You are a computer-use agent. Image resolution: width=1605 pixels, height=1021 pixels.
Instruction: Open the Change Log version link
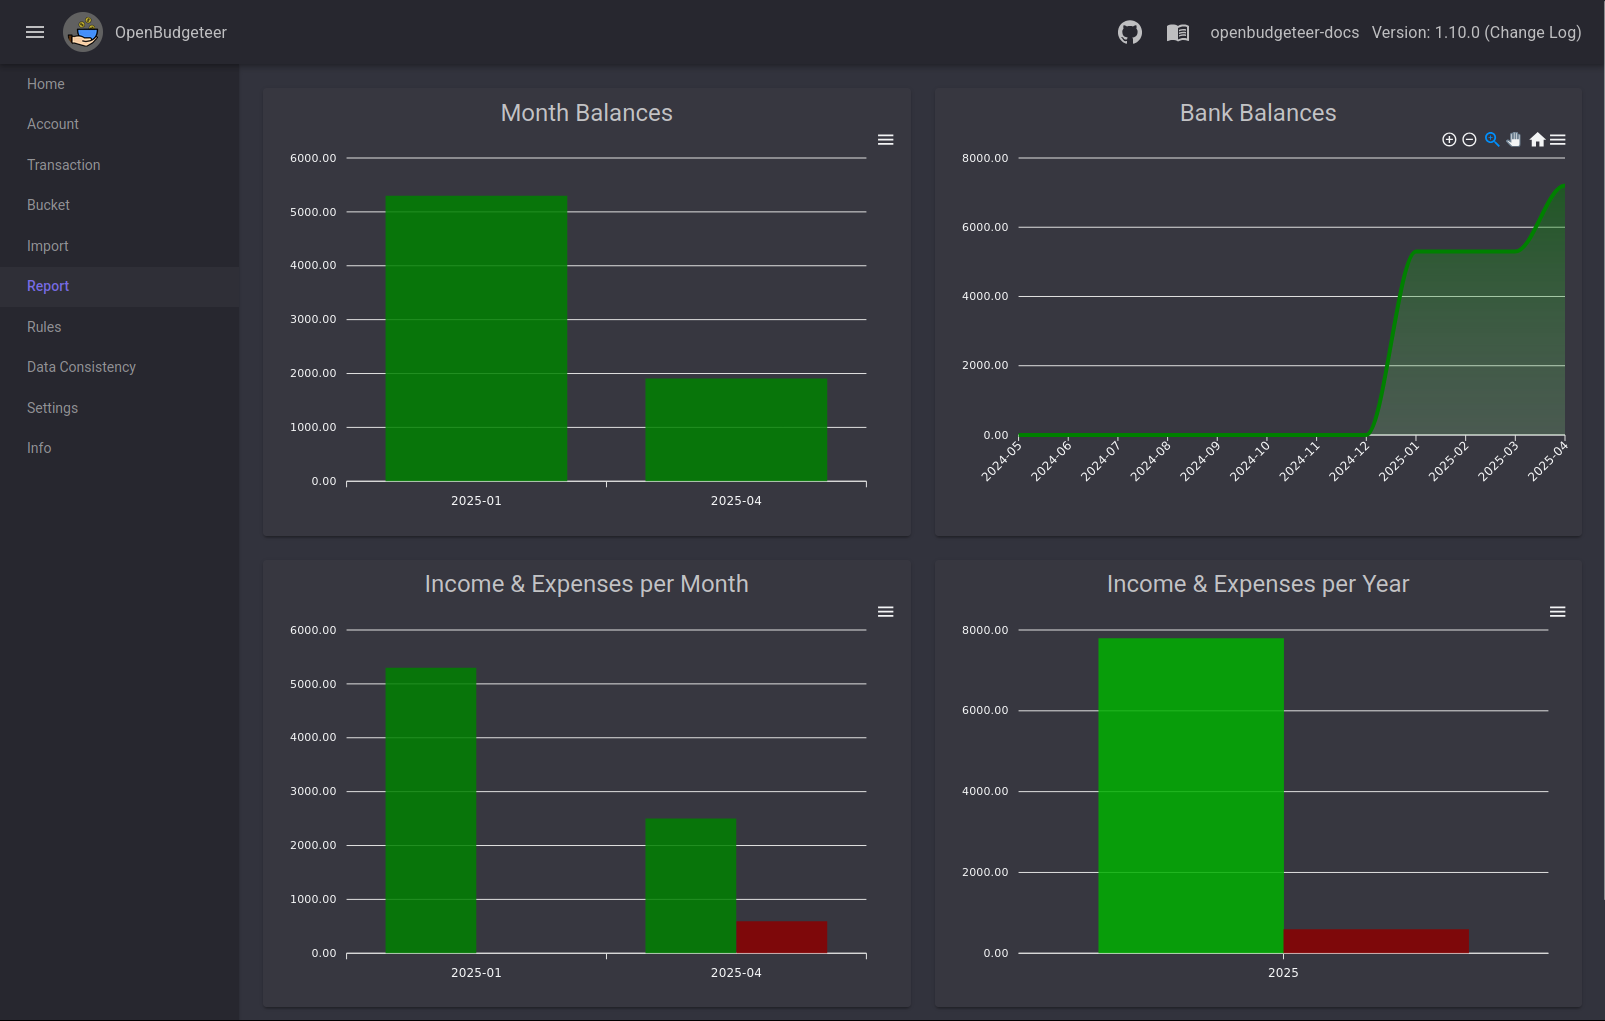(x=1476, y=33)
